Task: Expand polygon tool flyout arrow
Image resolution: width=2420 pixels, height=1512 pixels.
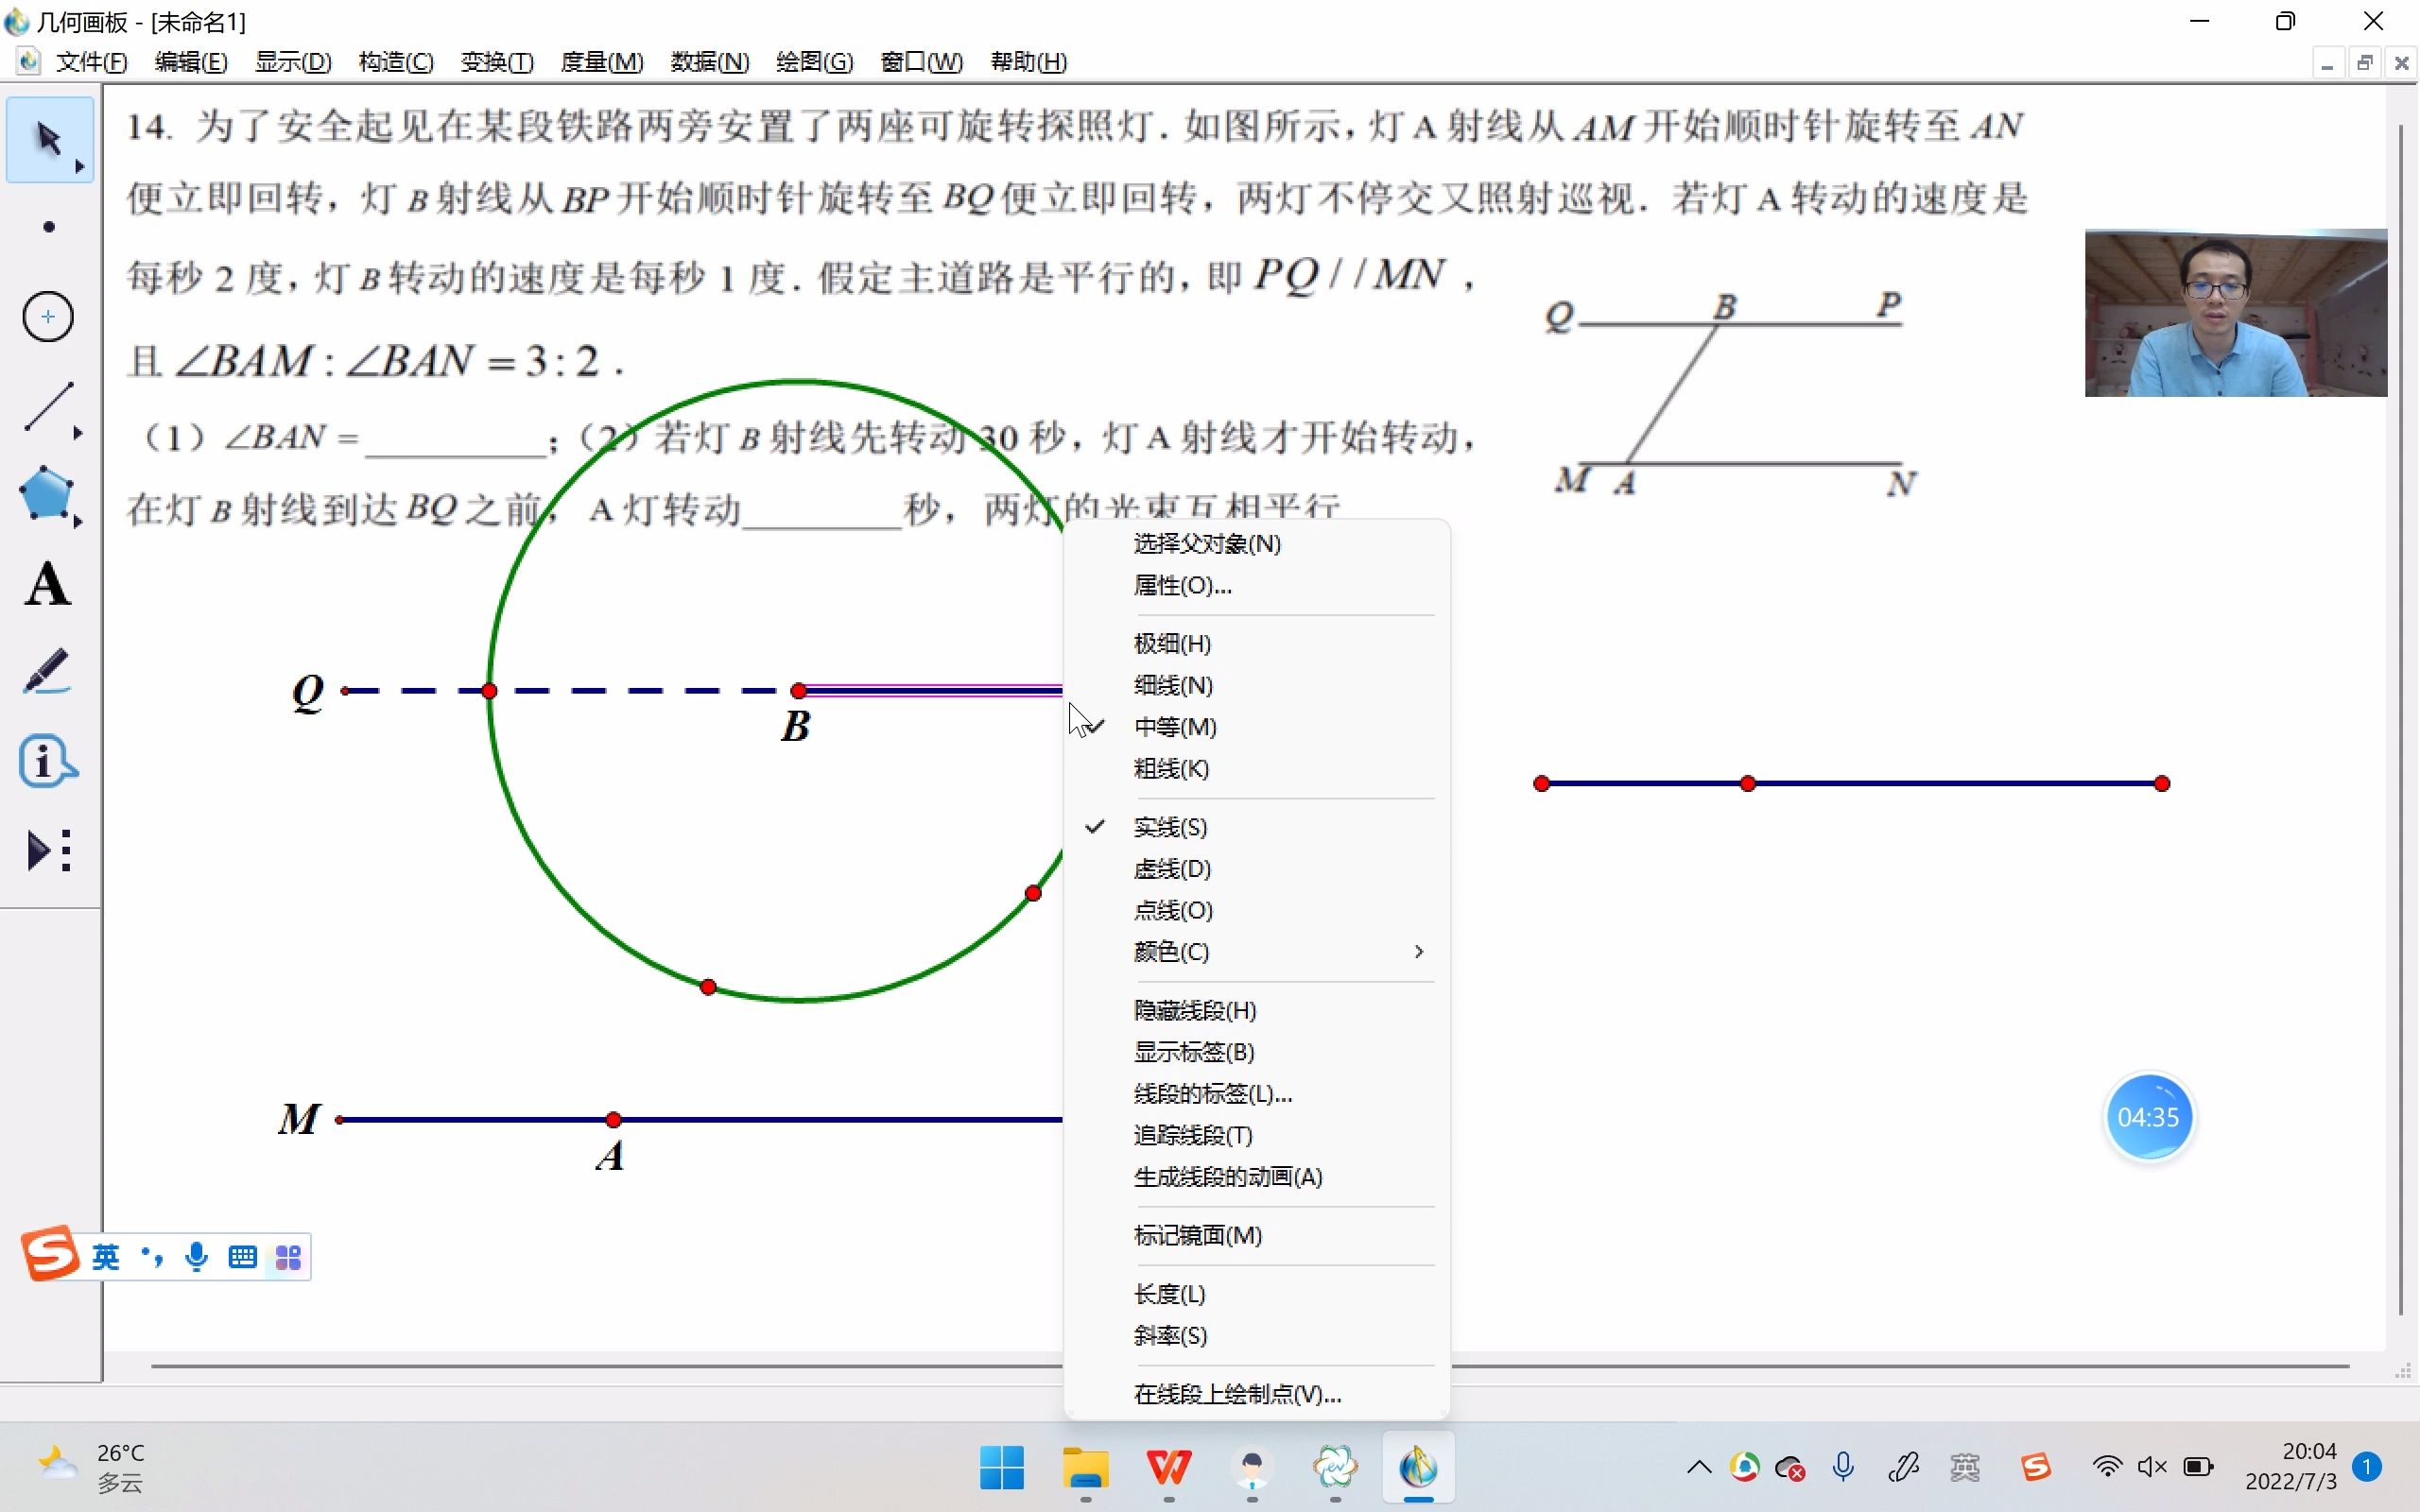Action: 78,522
